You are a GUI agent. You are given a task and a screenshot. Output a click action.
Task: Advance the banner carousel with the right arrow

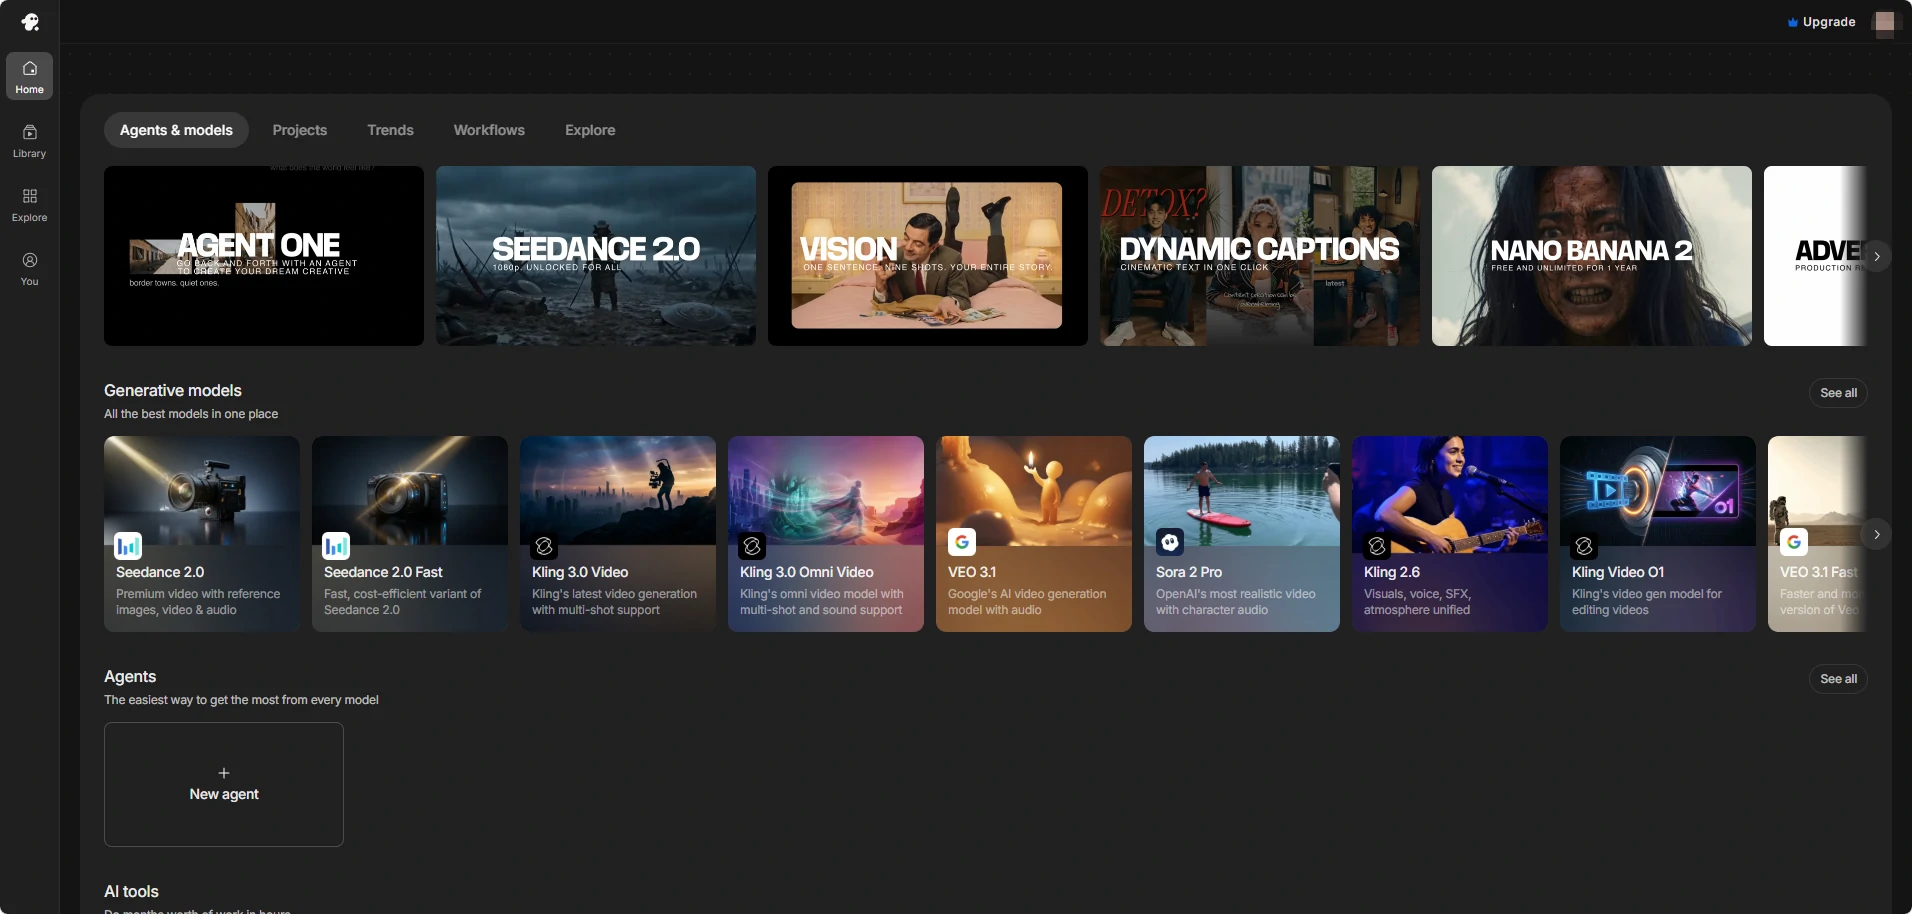click(1877, 257)
